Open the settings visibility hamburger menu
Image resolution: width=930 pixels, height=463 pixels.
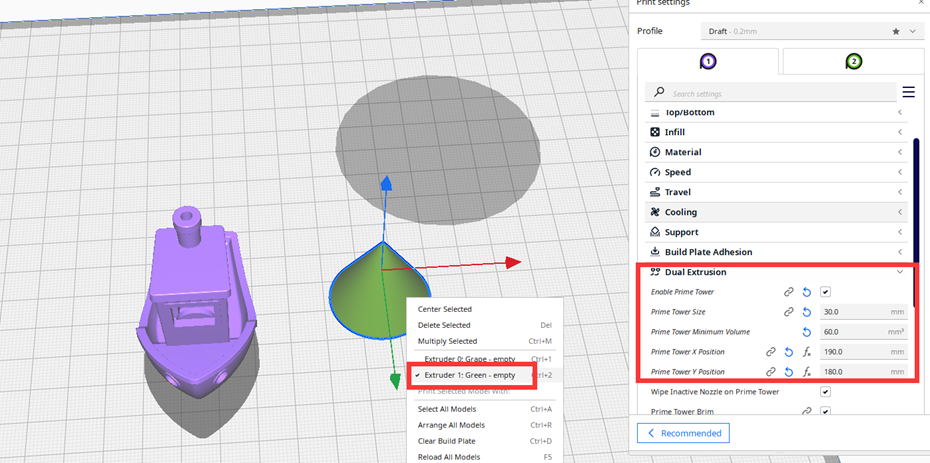pos(909,92)
